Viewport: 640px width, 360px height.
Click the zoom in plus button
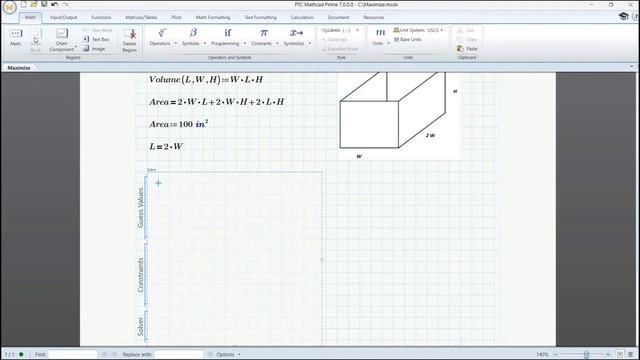coord(608,354)
